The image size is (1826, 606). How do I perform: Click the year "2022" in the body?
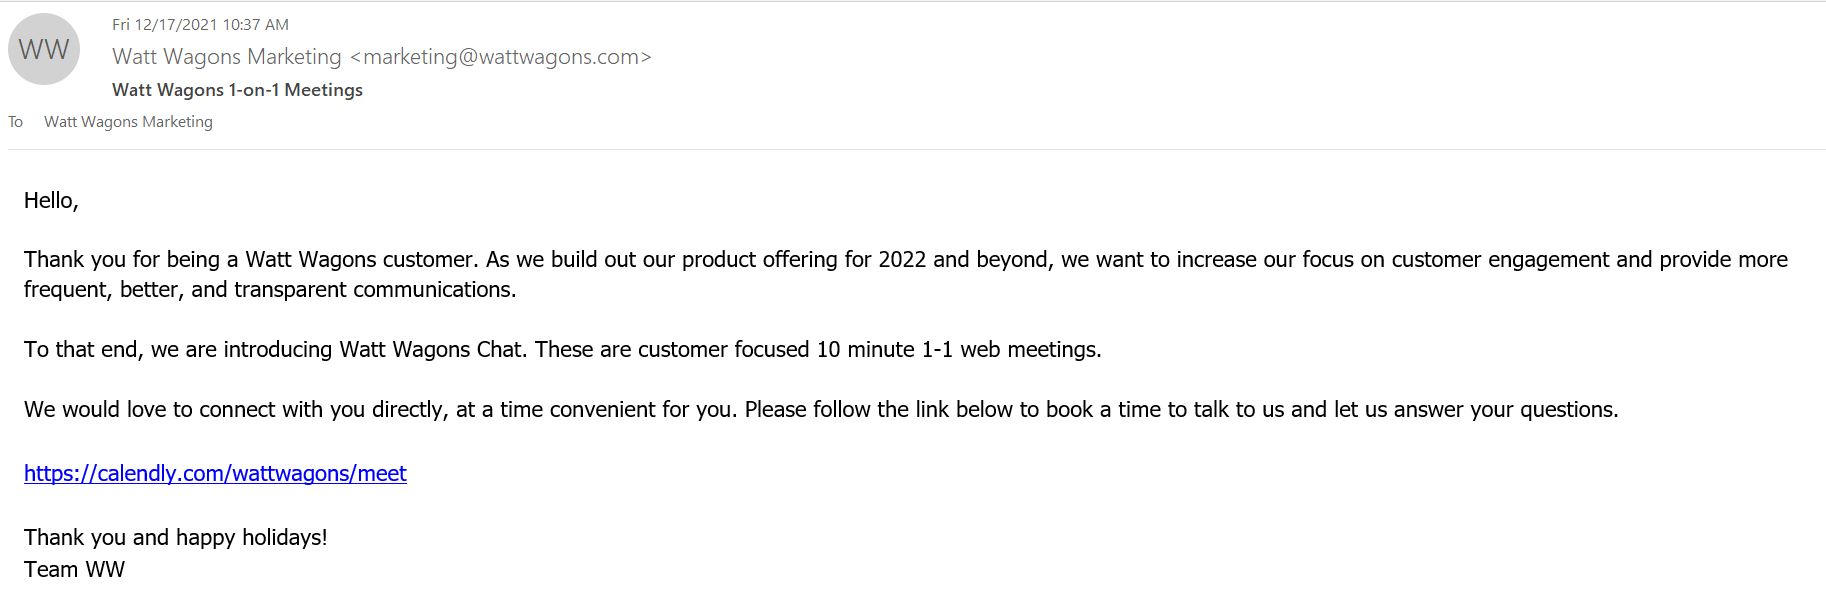(902, 259)
